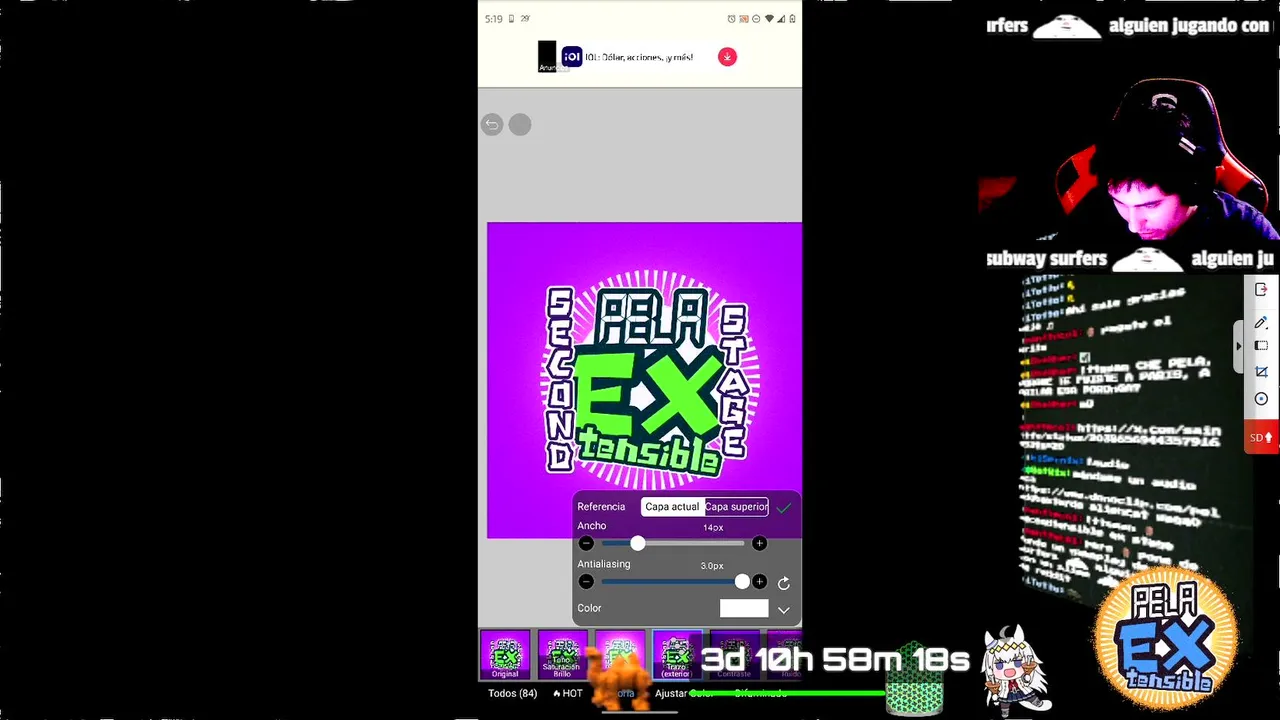Viewport: 1280px width, 720px height.
Task: Collapse side toolbar with the arrow handle
Action: [1239, 346]
